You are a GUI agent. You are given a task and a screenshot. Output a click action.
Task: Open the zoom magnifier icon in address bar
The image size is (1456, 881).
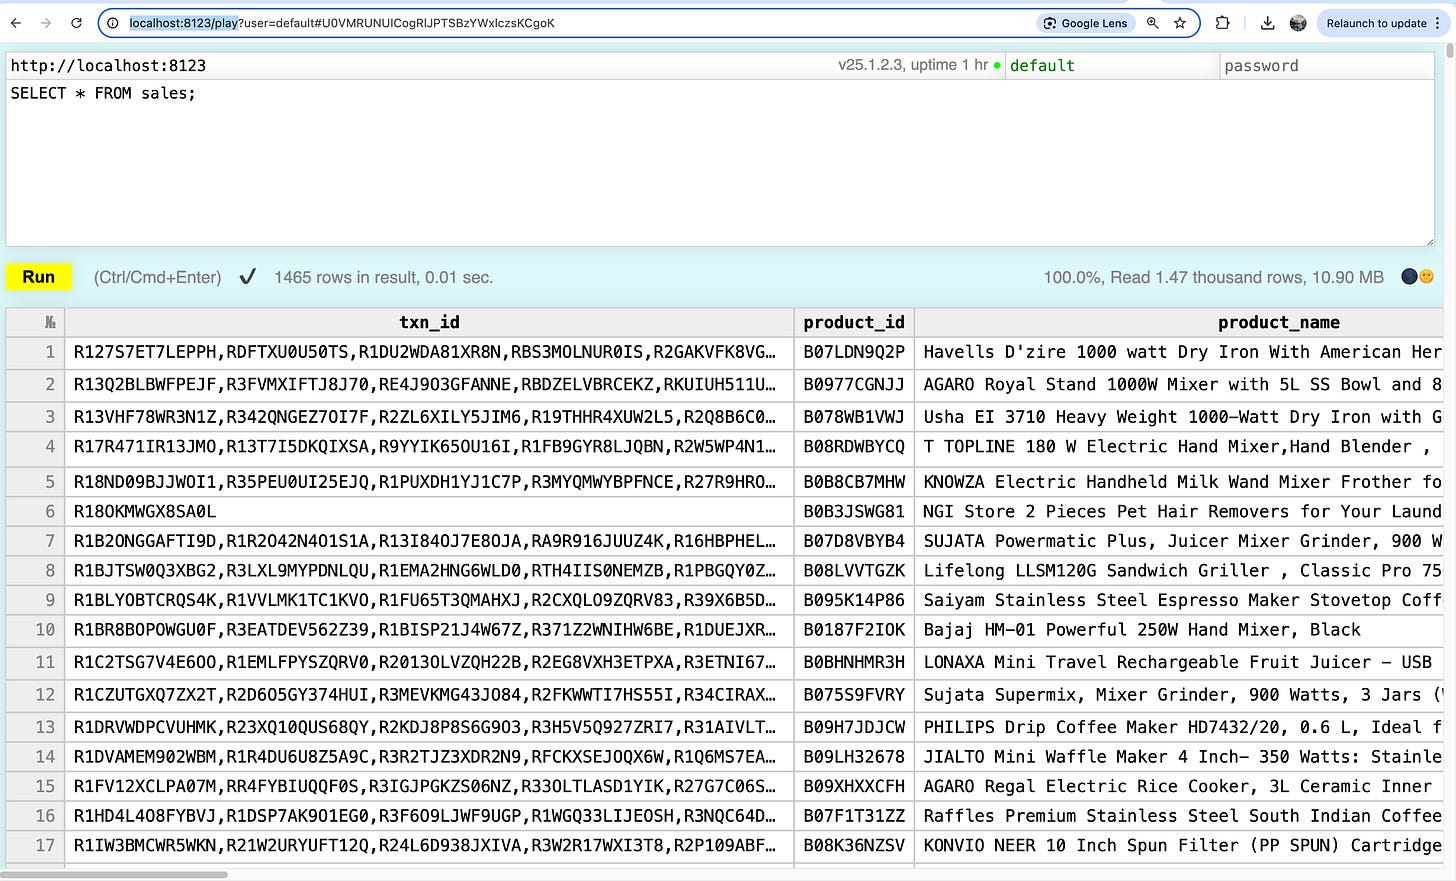pyautogui.click(x=1153, y=23)
